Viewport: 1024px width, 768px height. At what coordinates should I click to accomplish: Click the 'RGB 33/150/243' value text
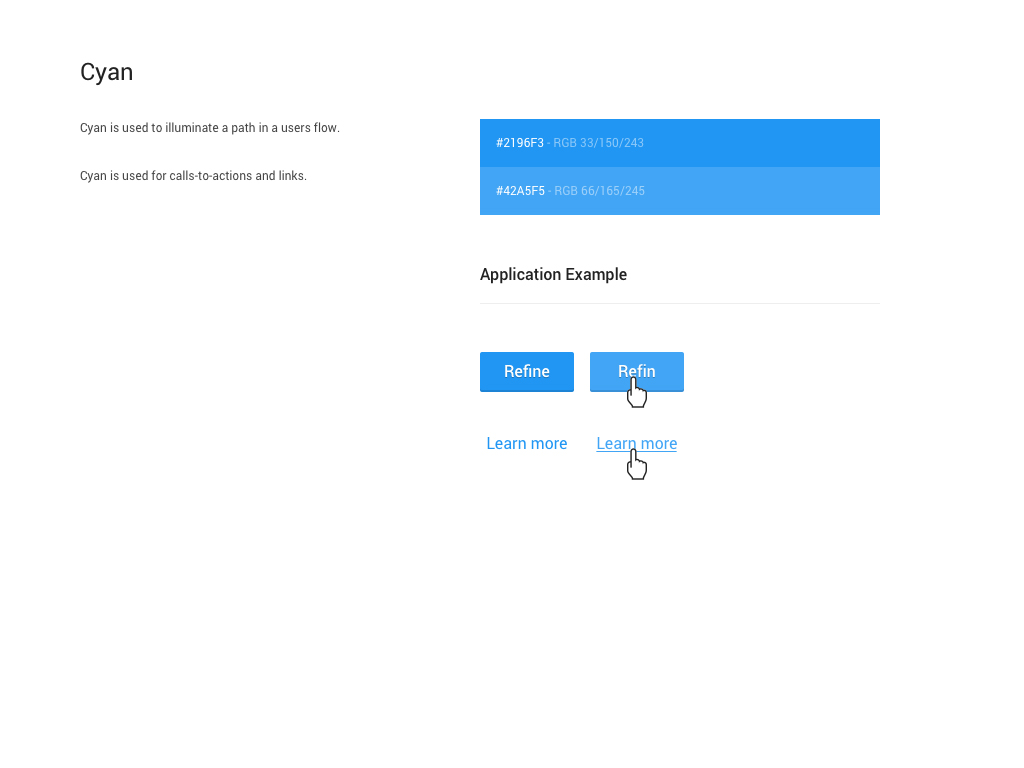pyautogui.click(x=598, y=143)
